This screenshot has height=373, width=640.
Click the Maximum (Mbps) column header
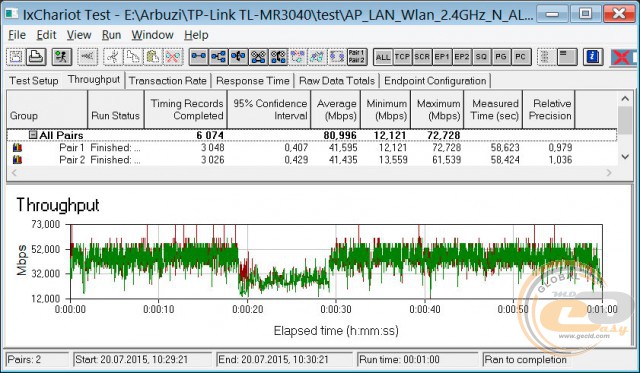438,109
